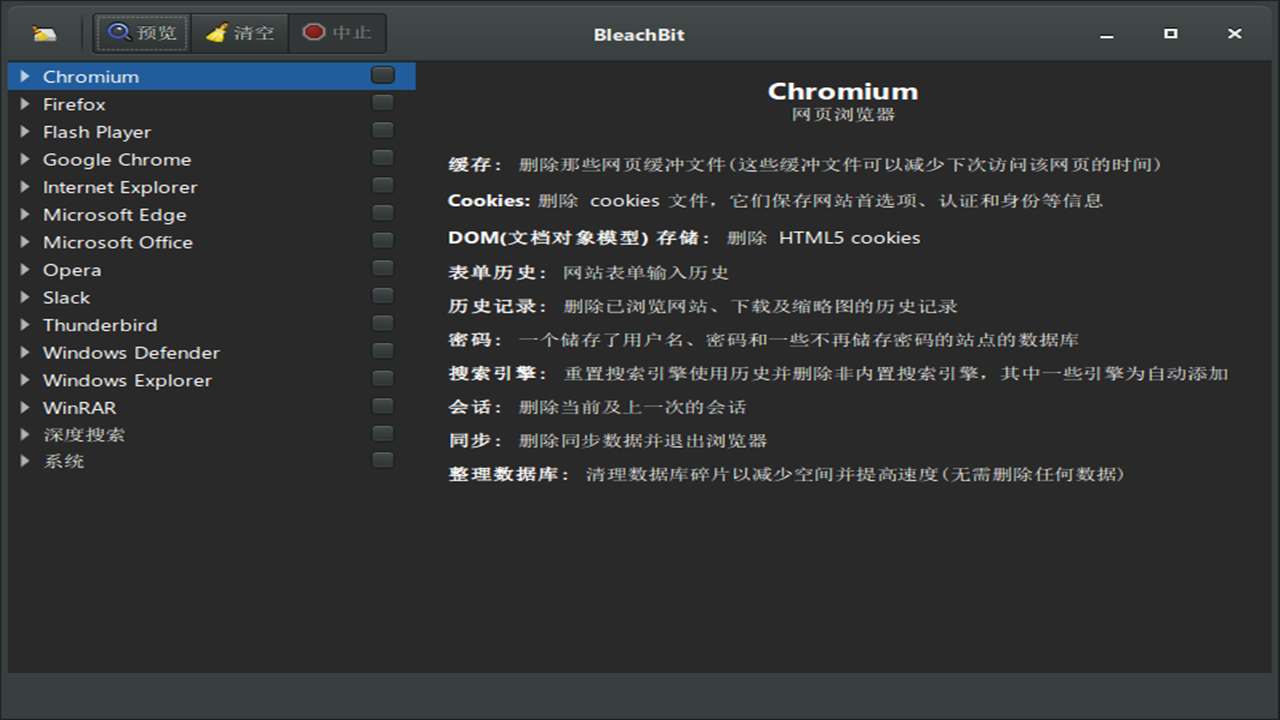Viewport: 1280px width, 720px height.
Task: Click the Preview (预览) magnifier icon
Action: (x=120, y=31)
